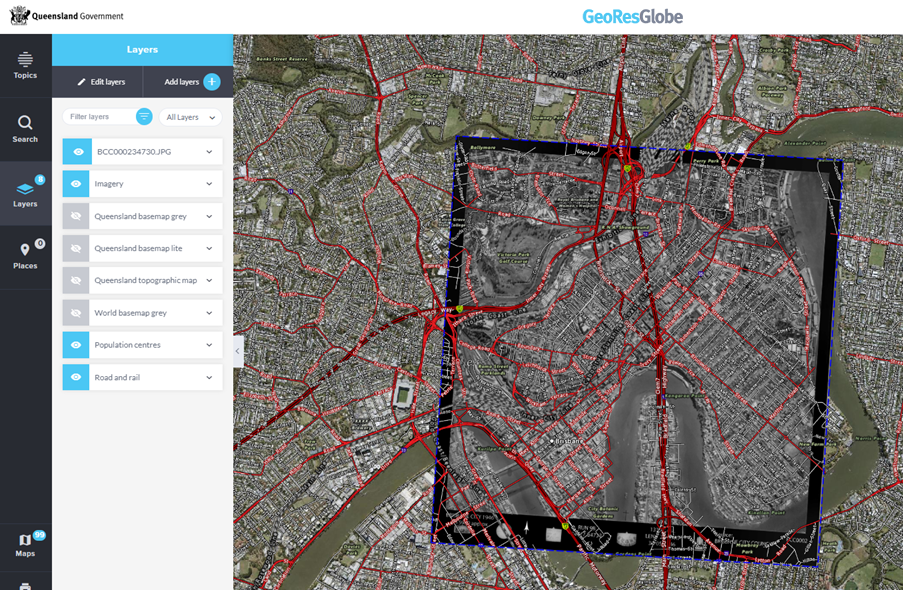Click the GeoResGlobe title link

pyautogui.click(x=633, y=17)
